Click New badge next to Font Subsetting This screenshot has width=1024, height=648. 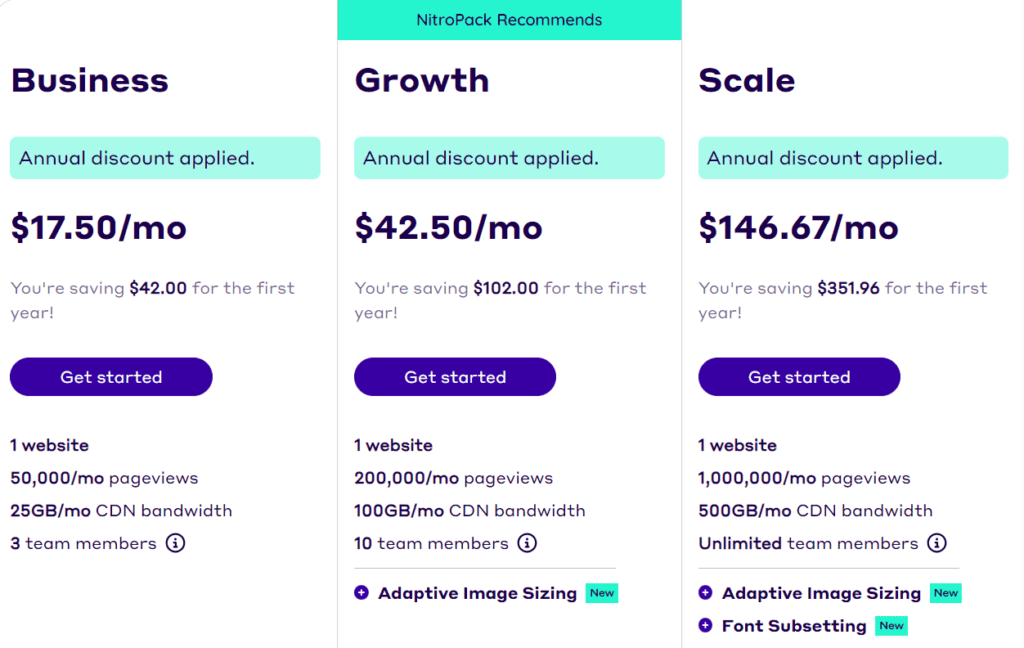click(x=891, y=626)
